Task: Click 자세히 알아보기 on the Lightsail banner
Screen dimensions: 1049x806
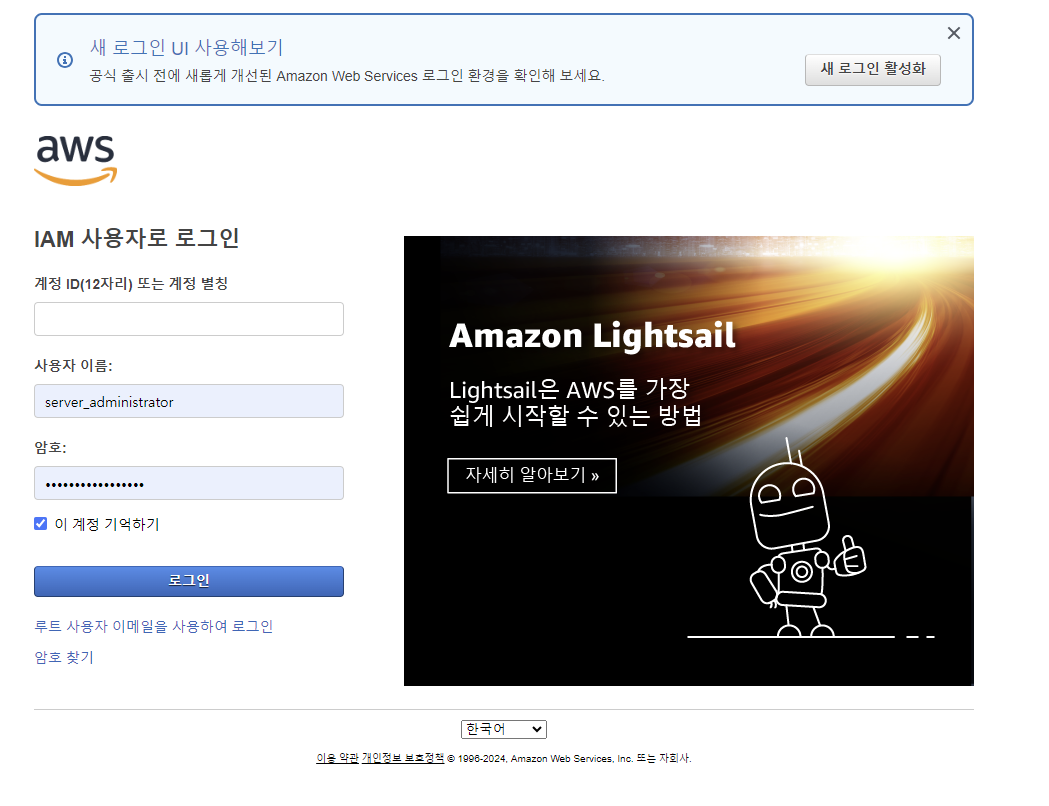Action: 532,476
